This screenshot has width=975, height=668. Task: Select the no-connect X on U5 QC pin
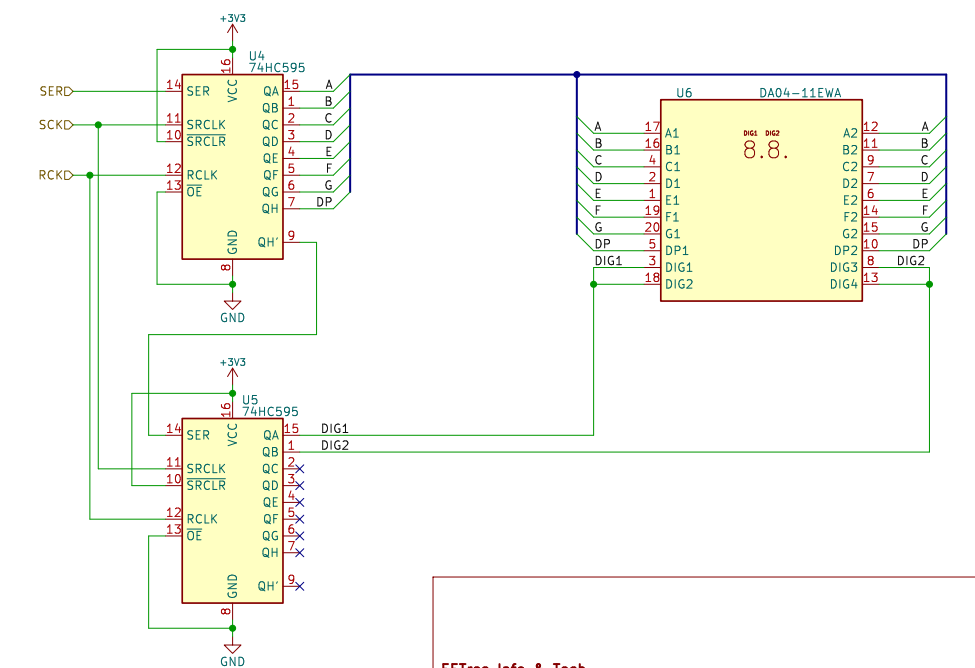coord(299,469)
